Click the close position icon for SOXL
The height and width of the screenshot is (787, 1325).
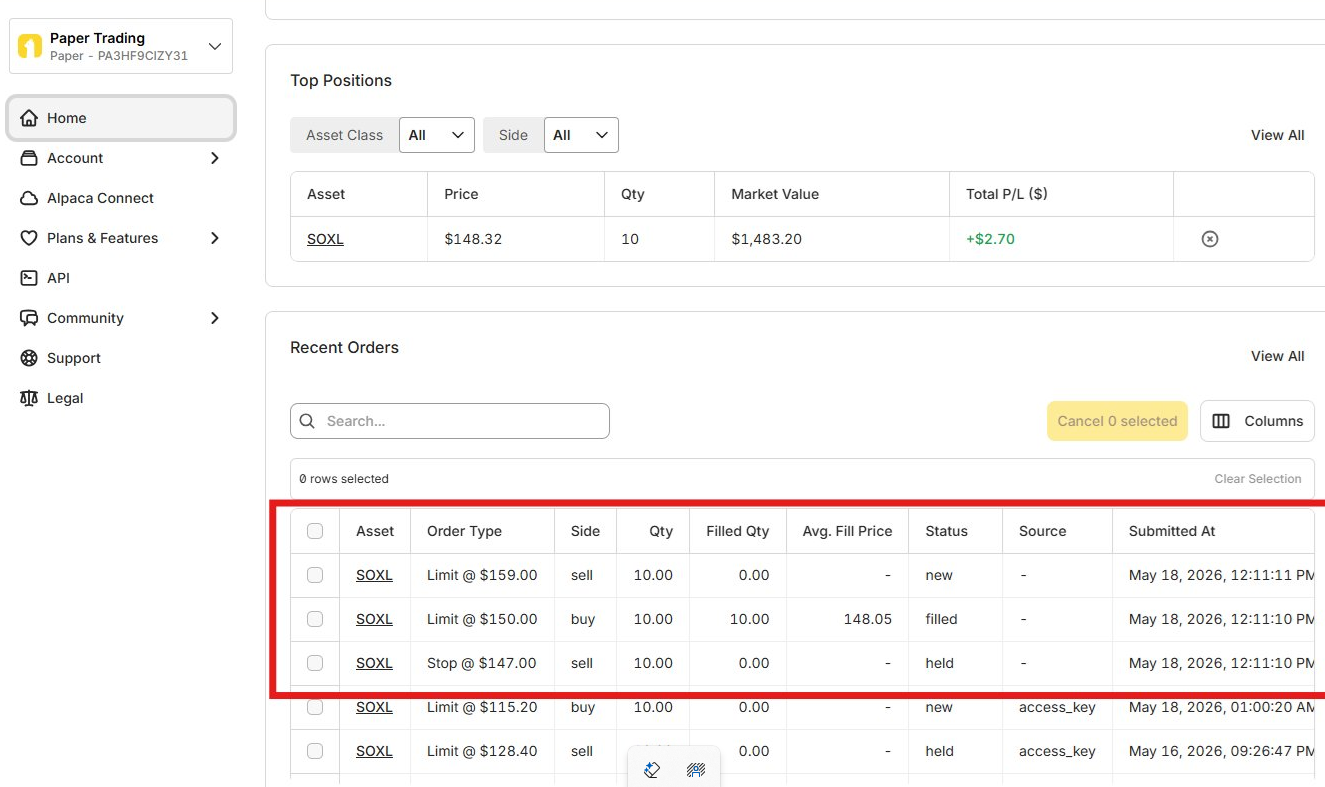tap(1210, 239)
